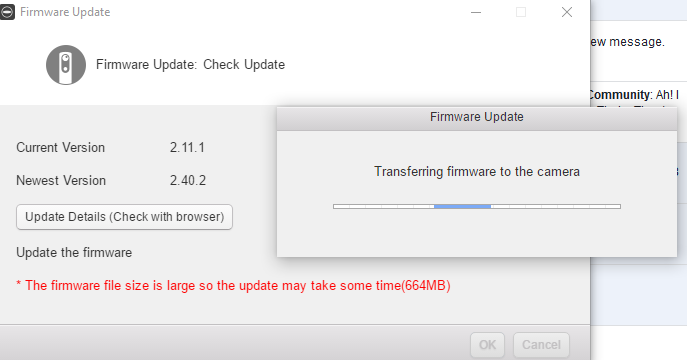The image size is (687, 360).
Task: Minimize the Firmware Update window
Action: 476,12
